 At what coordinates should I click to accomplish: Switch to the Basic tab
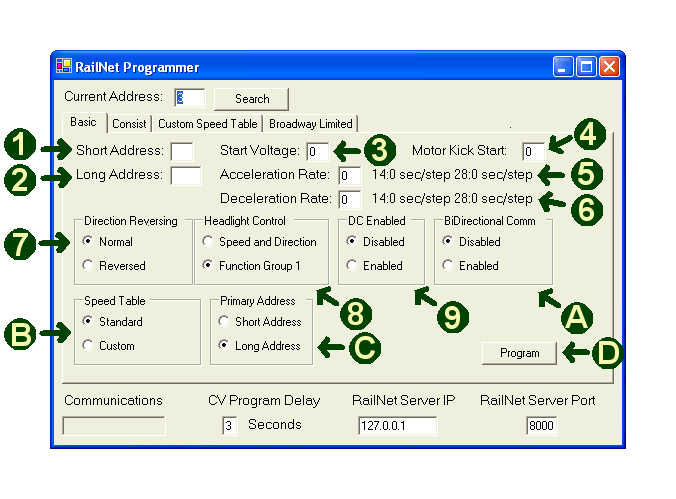[83, 122]
